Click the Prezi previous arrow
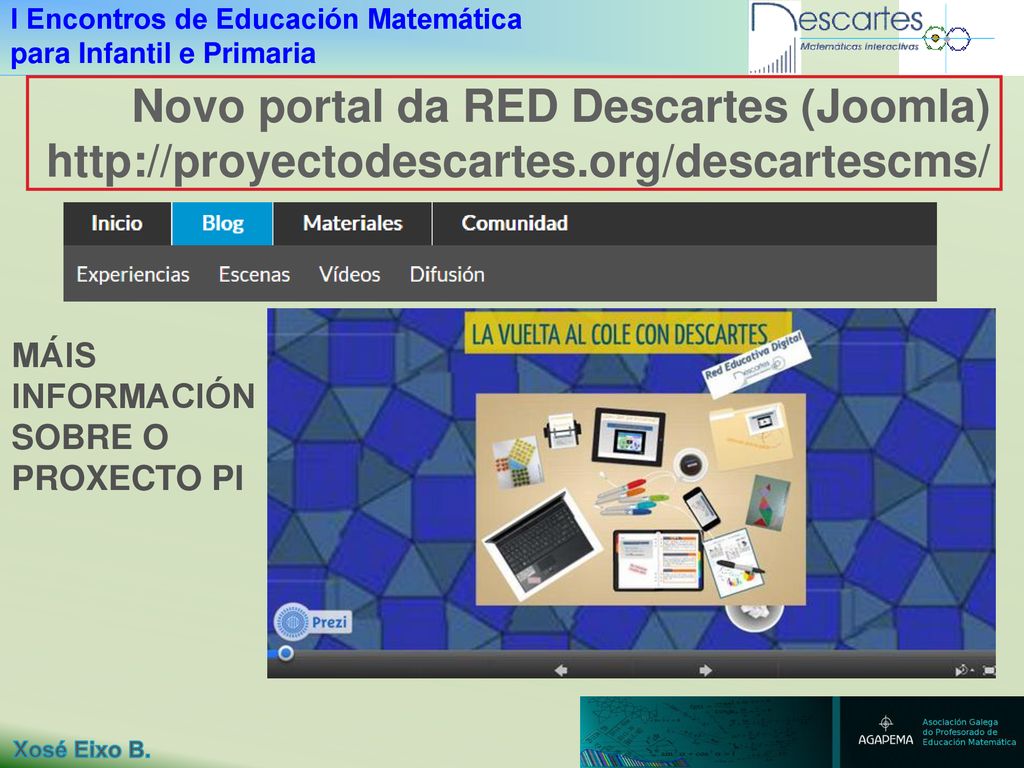 tap(561, 670)
